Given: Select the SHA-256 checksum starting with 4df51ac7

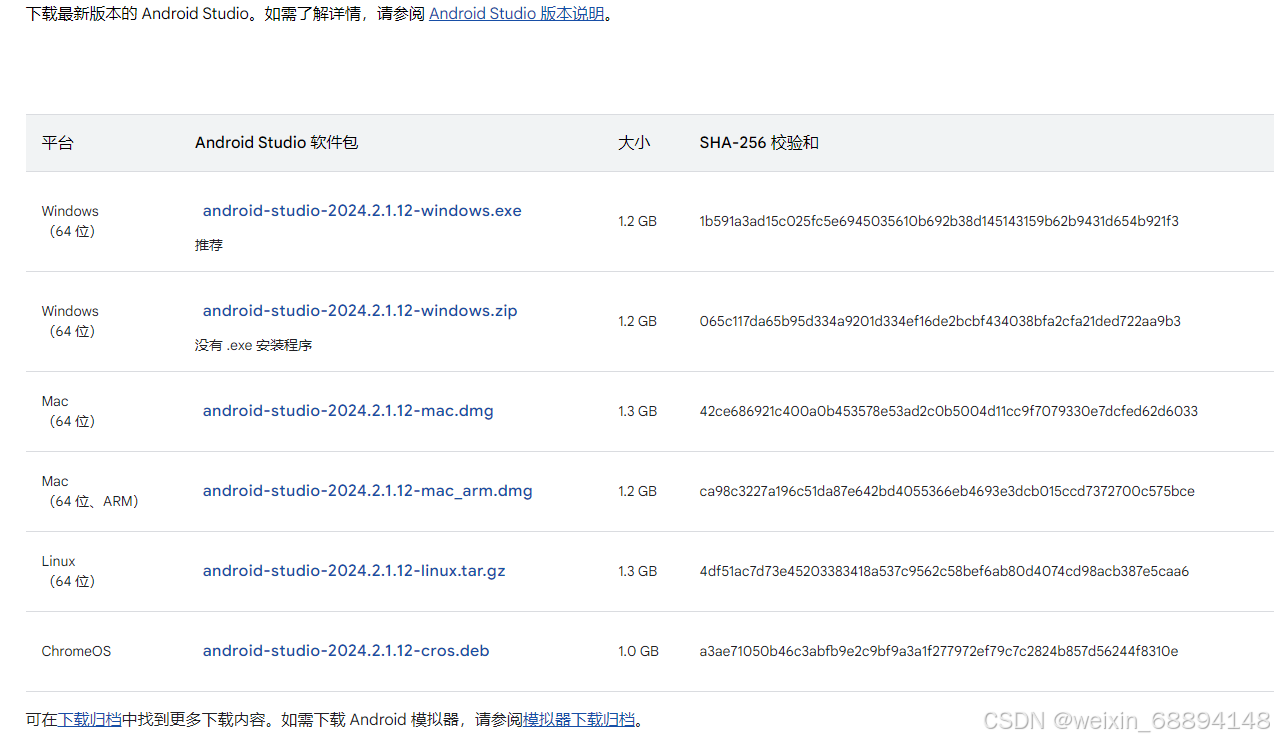Looking at the screenshot, I should tap(944, 571).
